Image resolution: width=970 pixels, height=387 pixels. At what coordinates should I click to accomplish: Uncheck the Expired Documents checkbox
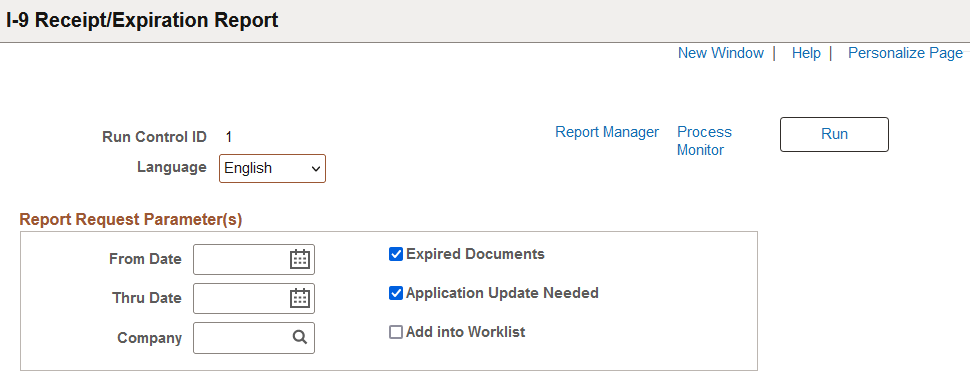396,254
